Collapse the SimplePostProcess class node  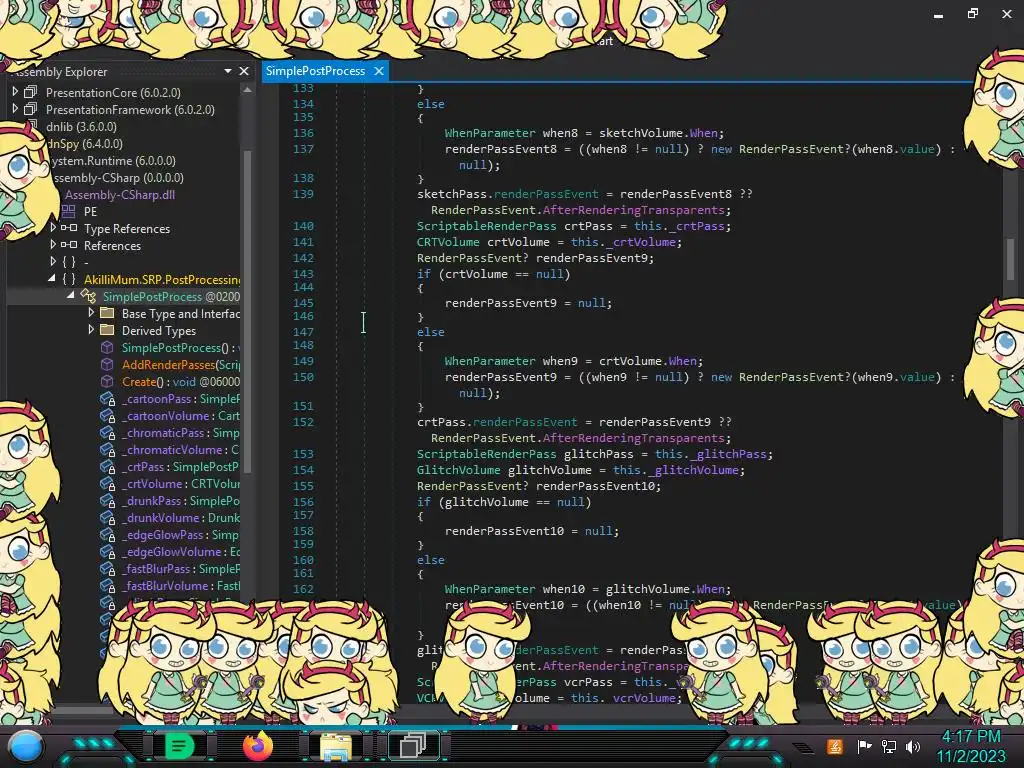click(71, 296)
